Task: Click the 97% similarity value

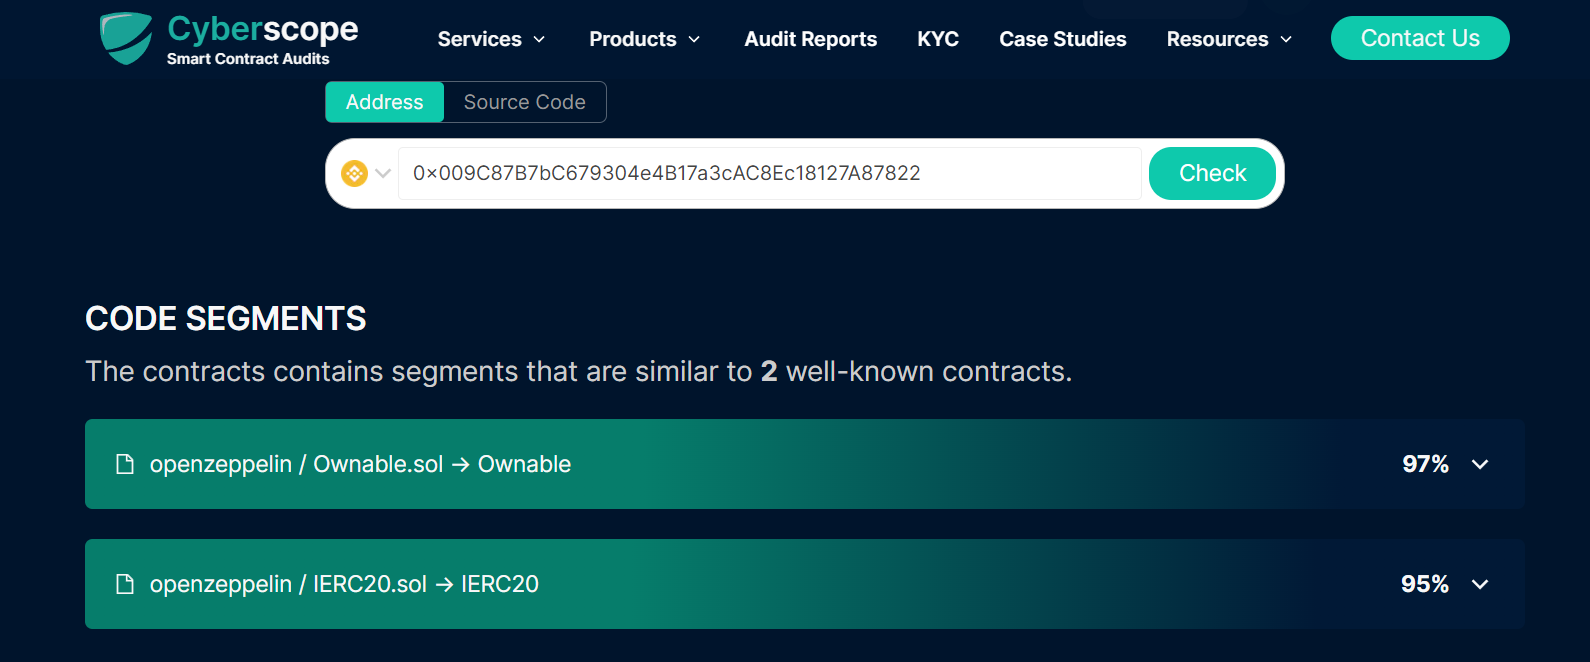Action: point(1425,464)
